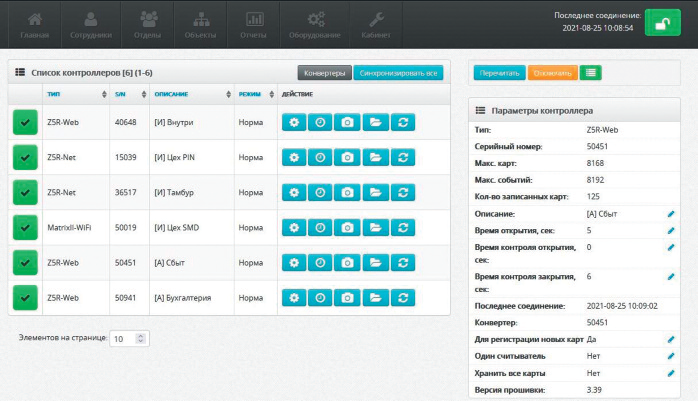Click clock icon for [А] Сбыт row
Screen dimensions: 698x401
320,263
